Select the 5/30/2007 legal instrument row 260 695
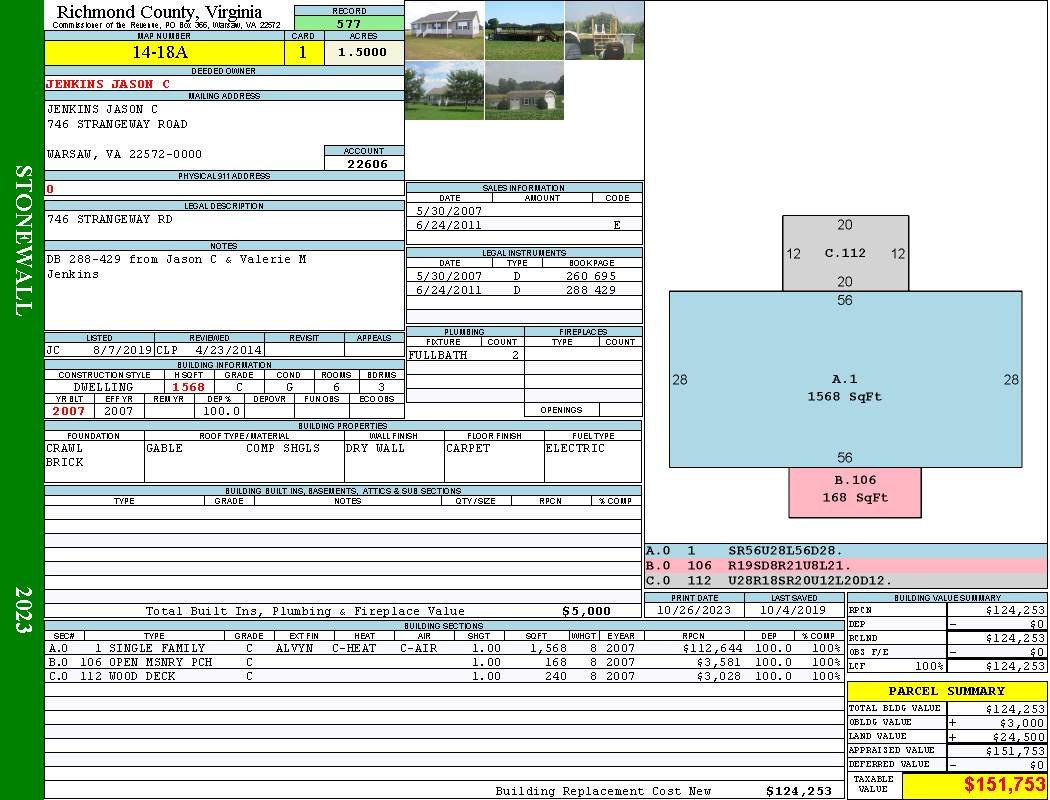The width and height of the screenshot is (1050, 800). tap(524, 276)
